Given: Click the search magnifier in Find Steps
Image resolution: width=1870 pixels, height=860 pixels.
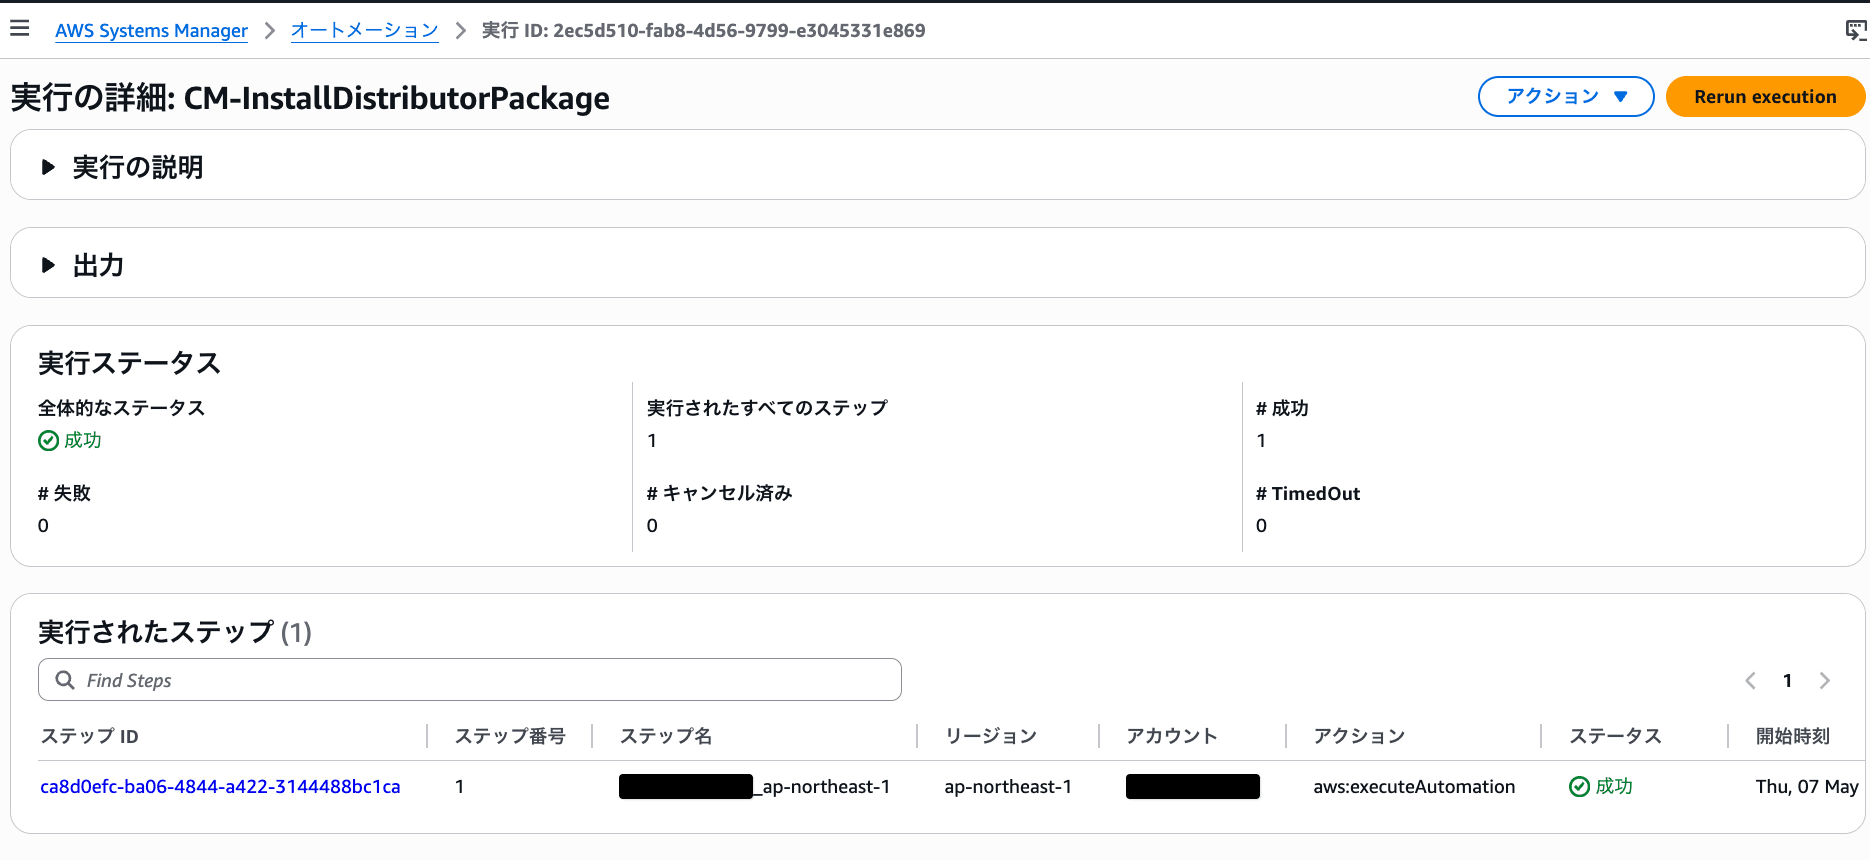Looking at the screenshot, I should [x=65, y=680].
